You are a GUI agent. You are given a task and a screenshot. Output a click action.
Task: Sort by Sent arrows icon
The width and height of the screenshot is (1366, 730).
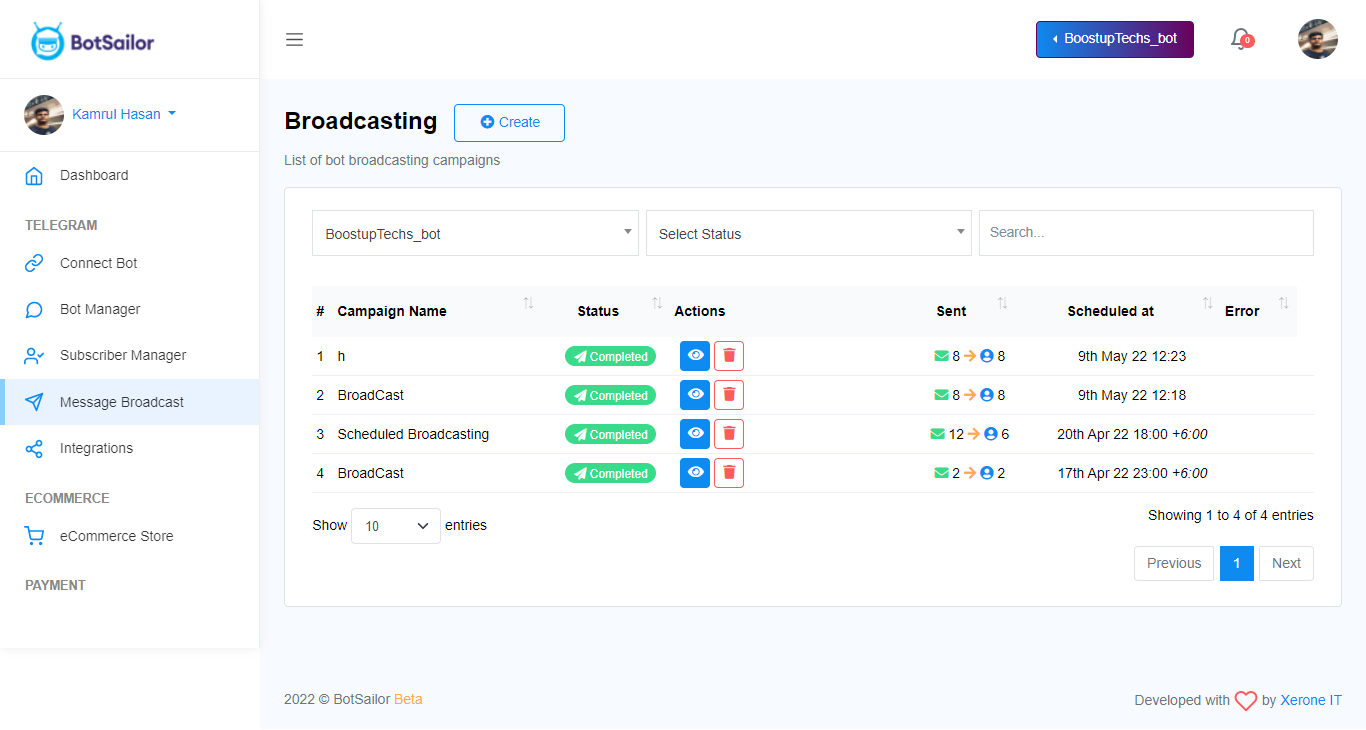pos(1002,303)
